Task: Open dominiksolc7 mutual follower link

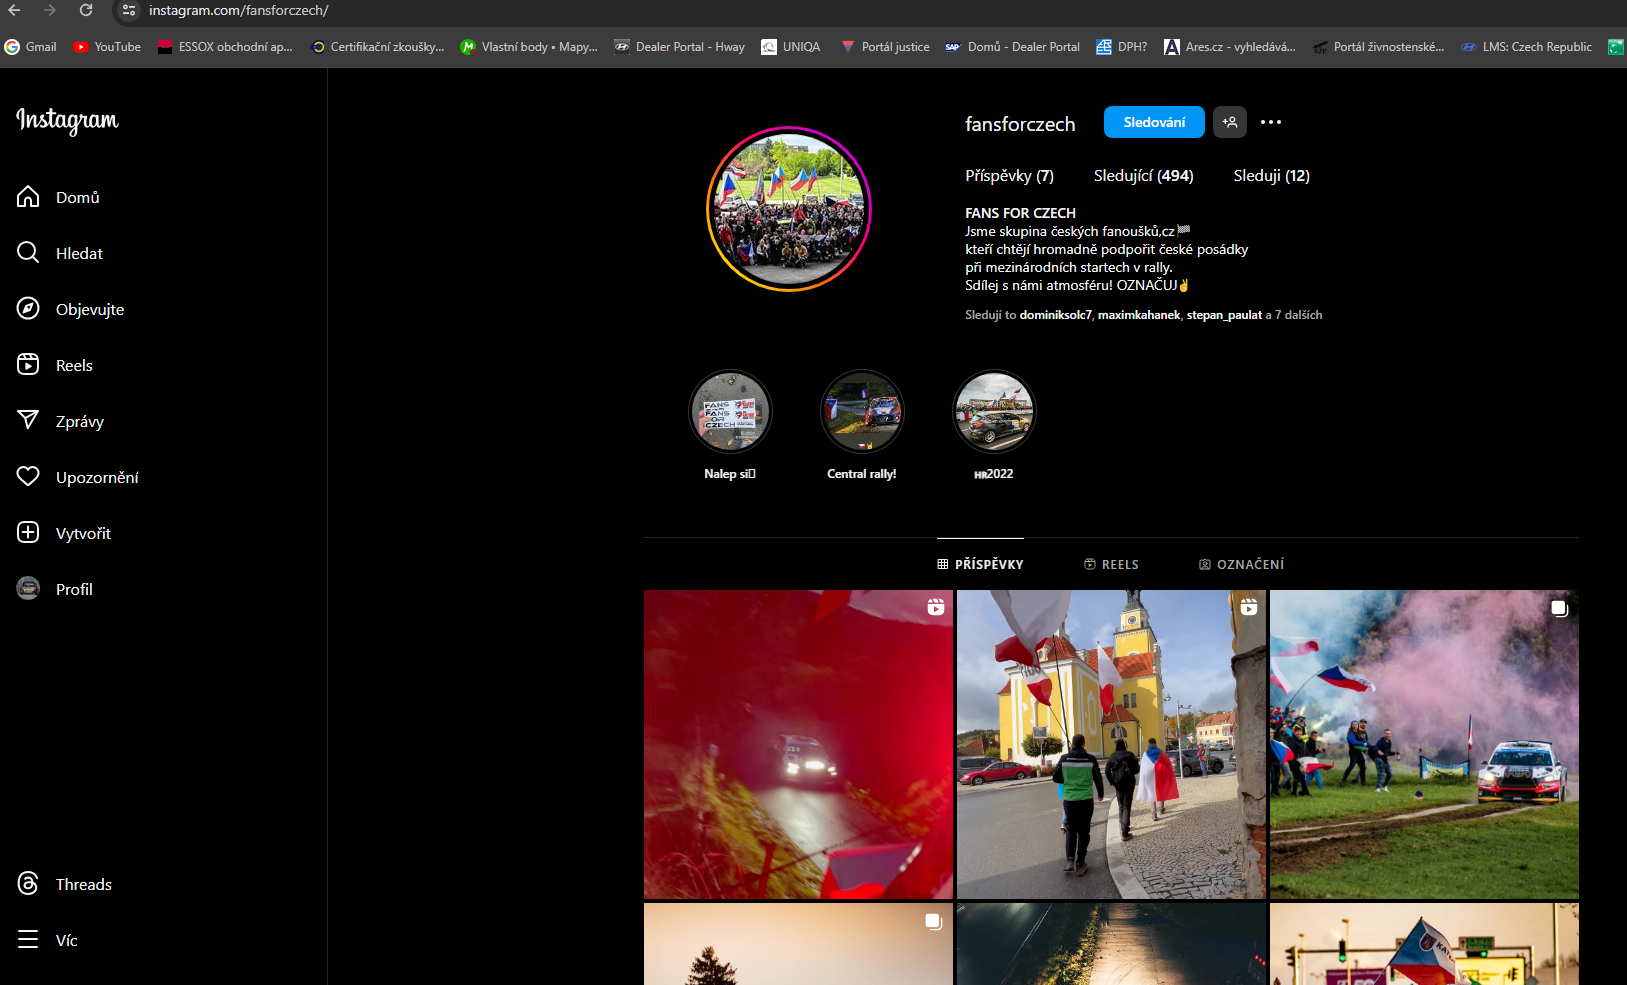Action: coord(1055,315)
